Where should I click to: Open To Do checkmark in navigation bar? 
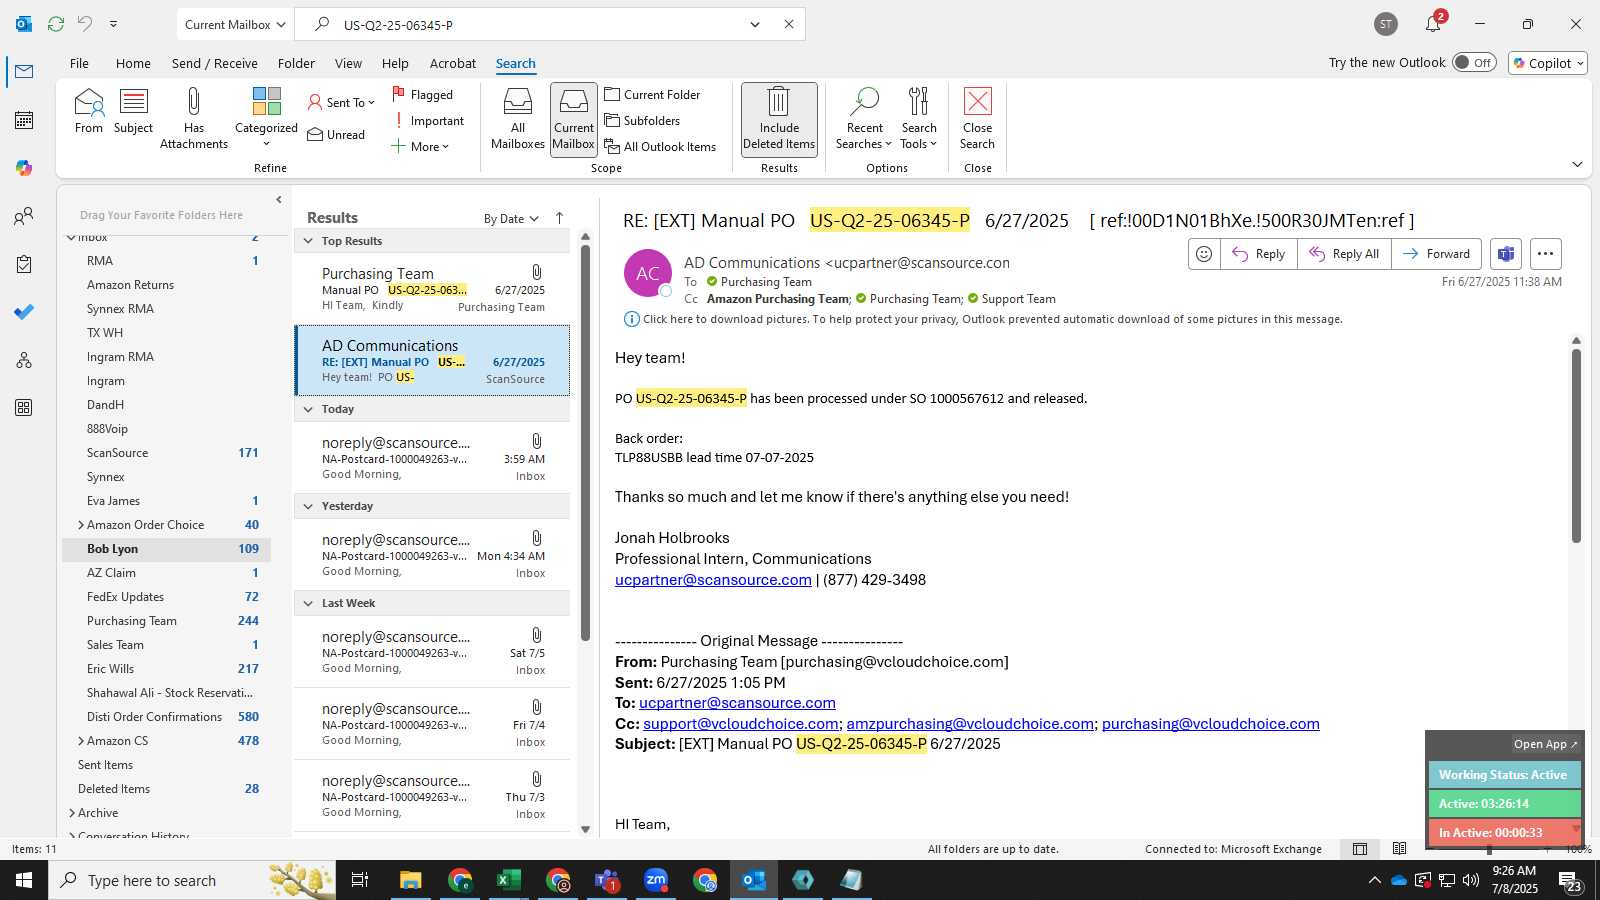point(24,312)
